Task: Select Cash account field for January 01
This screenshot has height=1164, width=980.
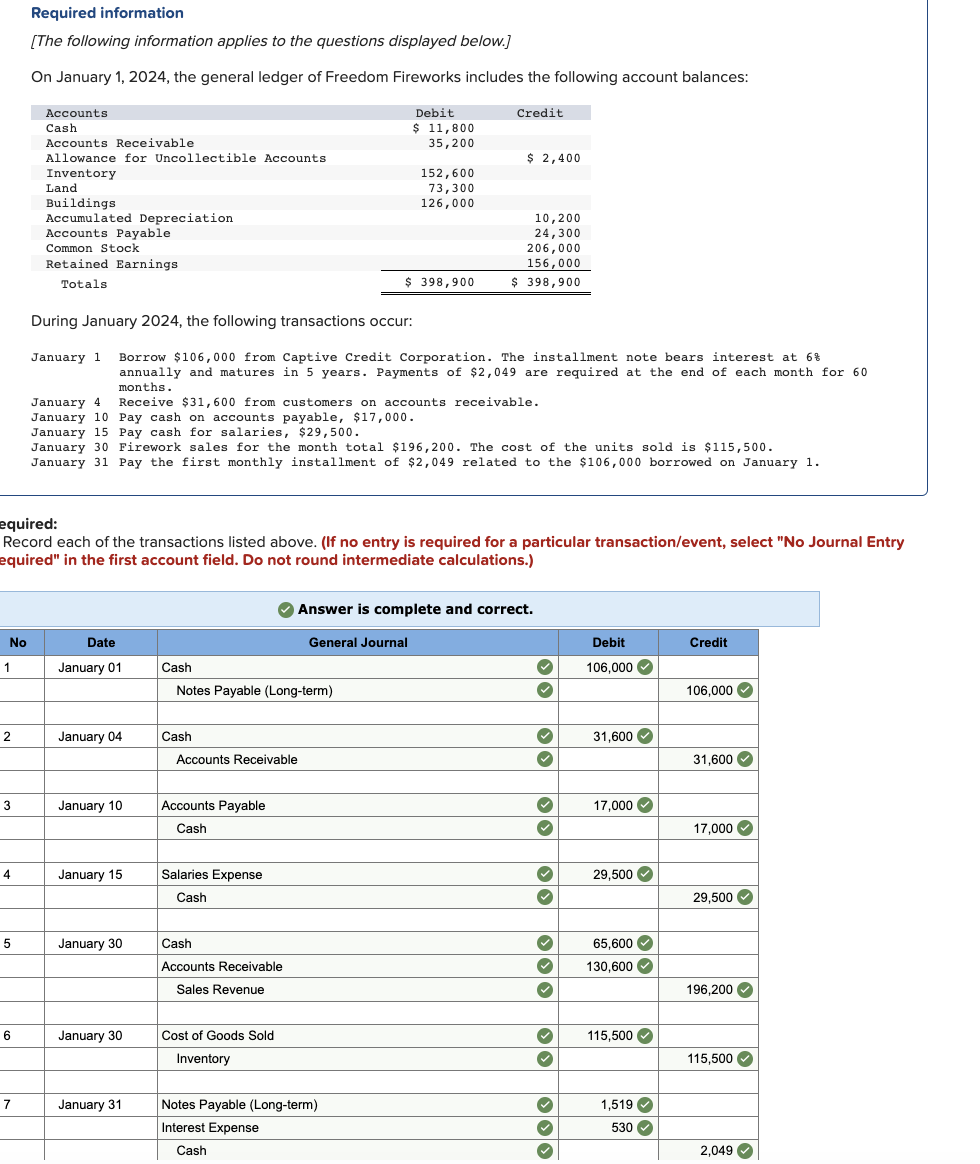Action: pos(358,667)
